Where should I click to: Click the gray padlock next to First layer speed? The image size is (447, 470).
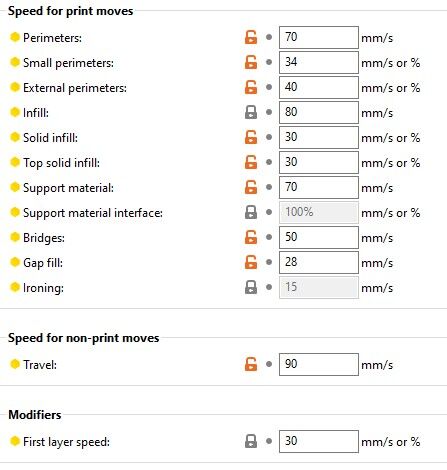(x=251, y=441)
